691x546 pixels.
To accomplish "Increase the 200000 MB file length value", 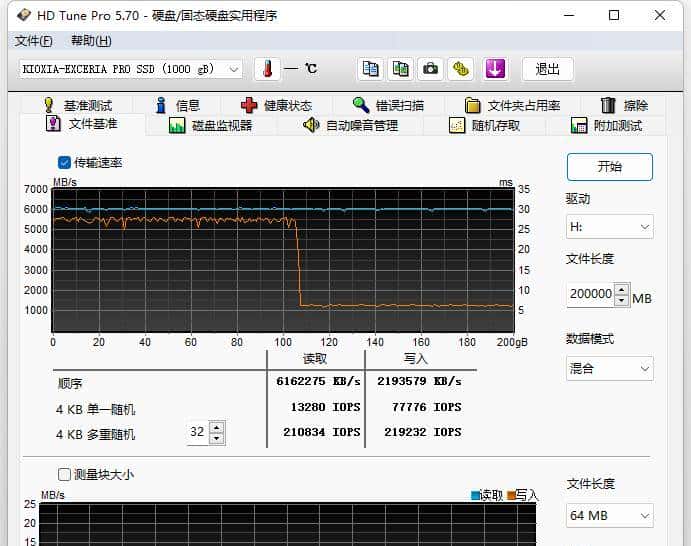I will (x=621, y=290).
